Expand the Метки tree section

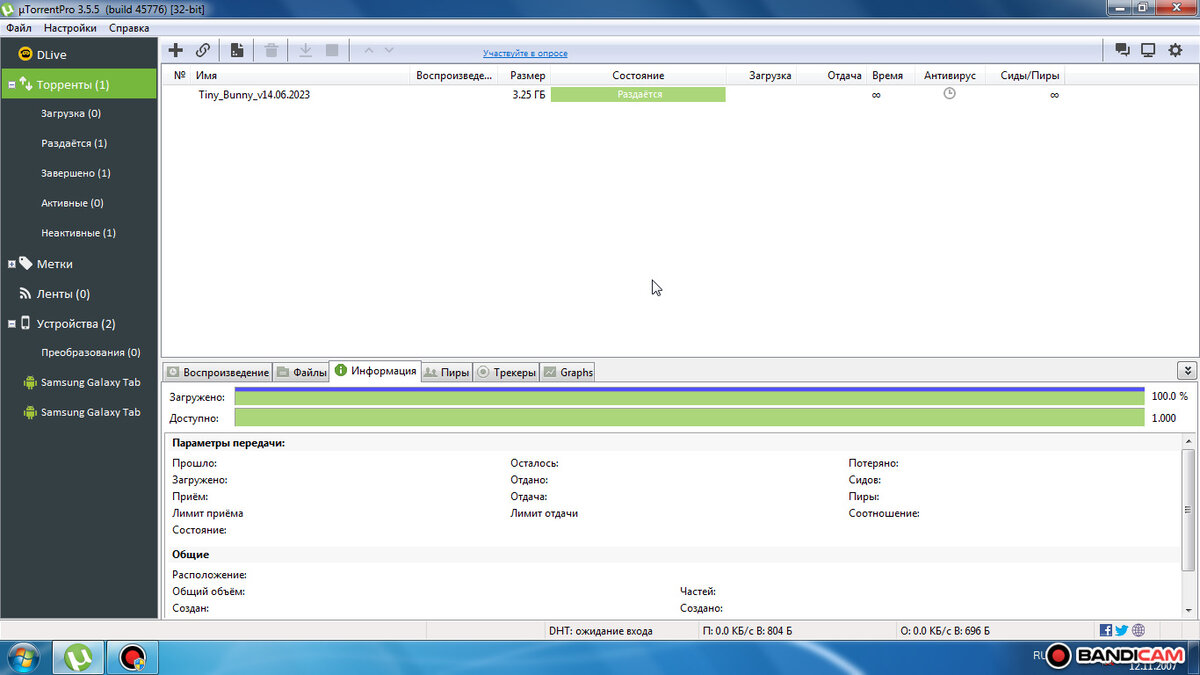11,264
